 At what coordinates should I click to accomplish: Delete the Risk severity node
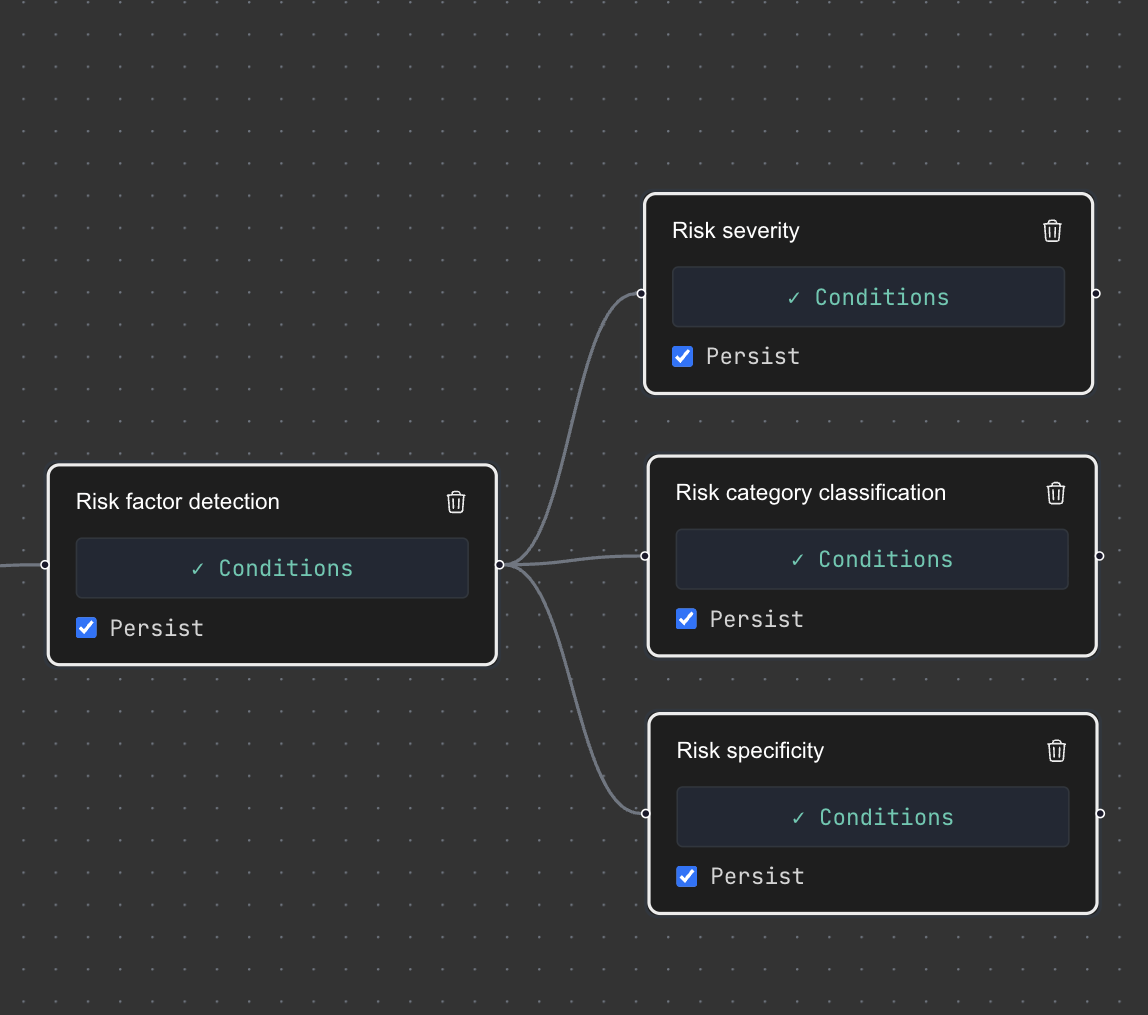pos(1052,231)
